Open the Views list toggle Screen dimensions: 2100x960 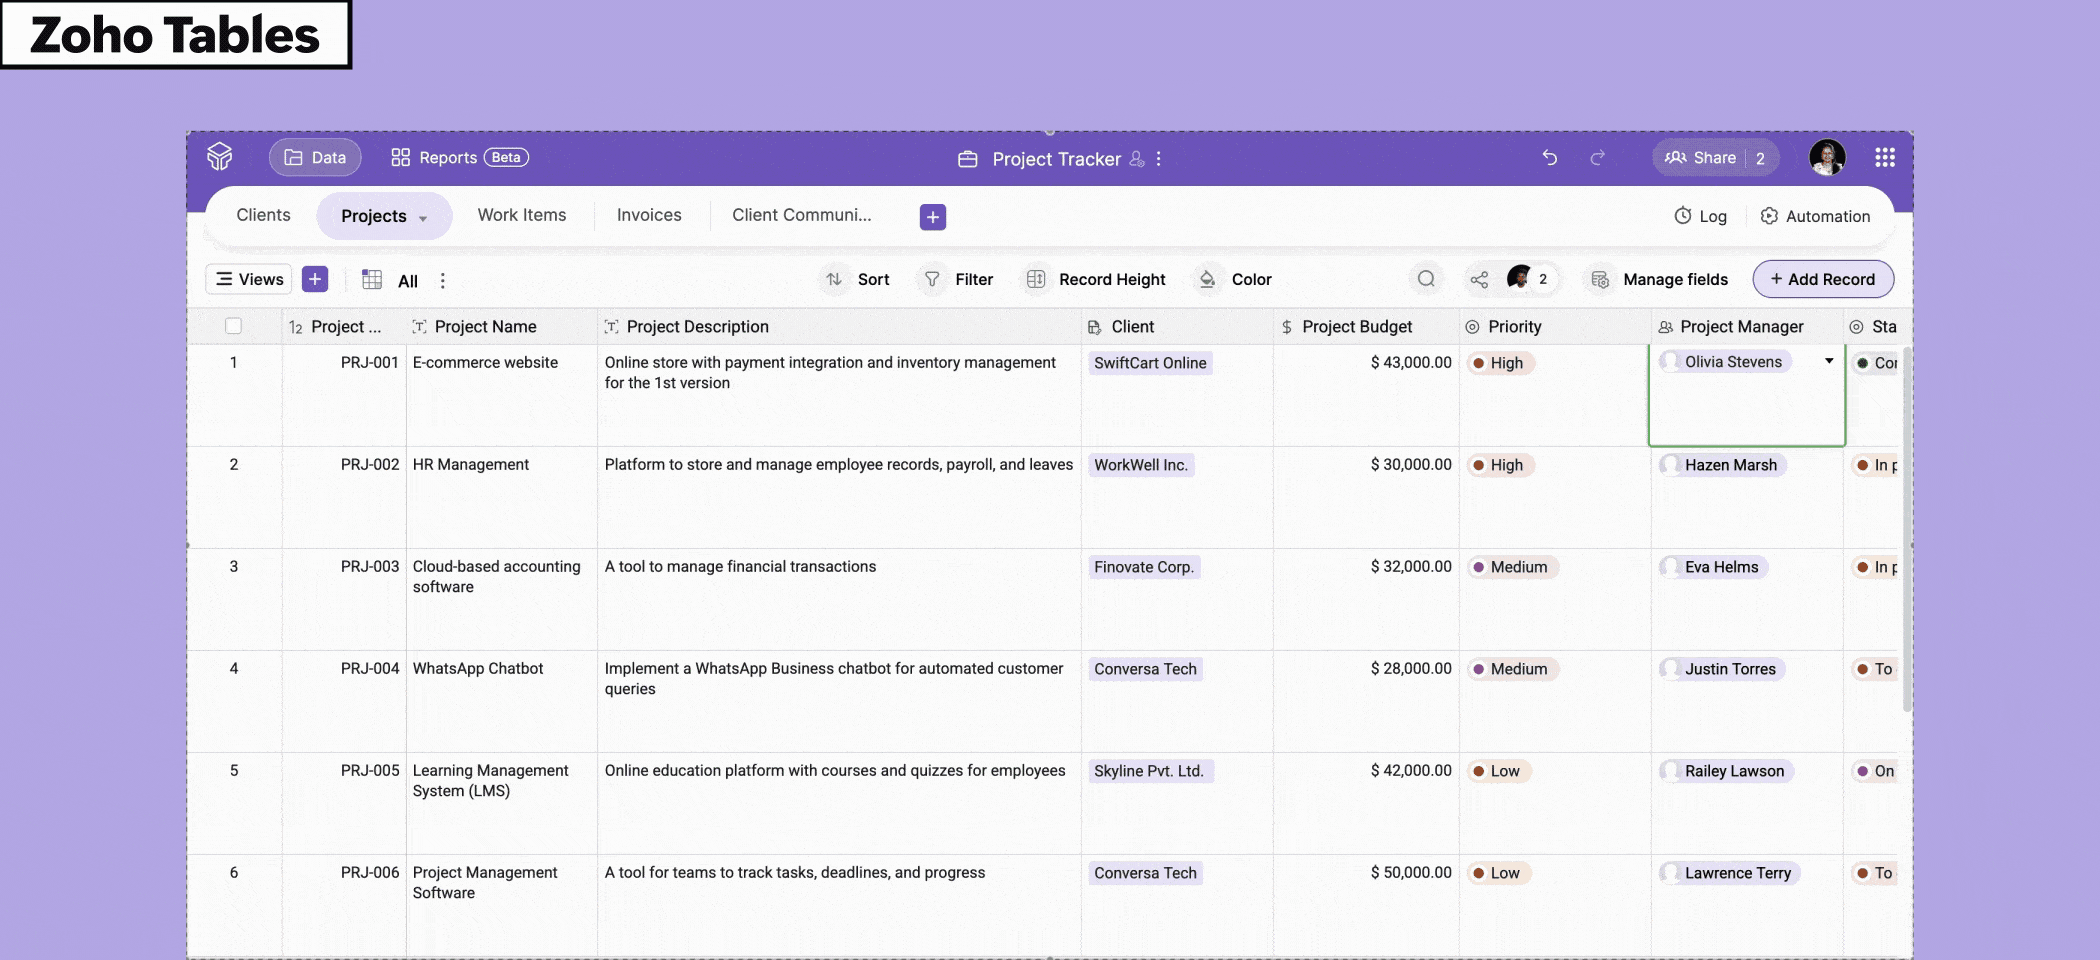[249, 279]
